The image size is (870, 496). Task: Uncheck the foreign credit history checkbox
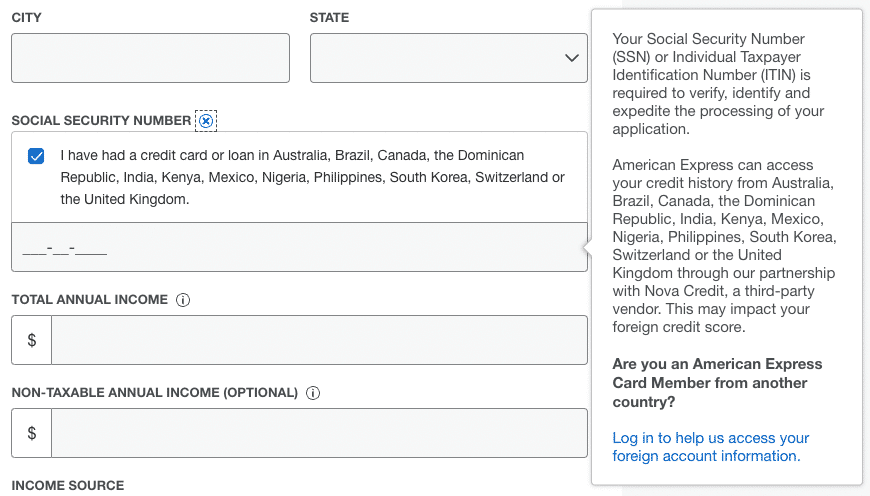(36, 156)
